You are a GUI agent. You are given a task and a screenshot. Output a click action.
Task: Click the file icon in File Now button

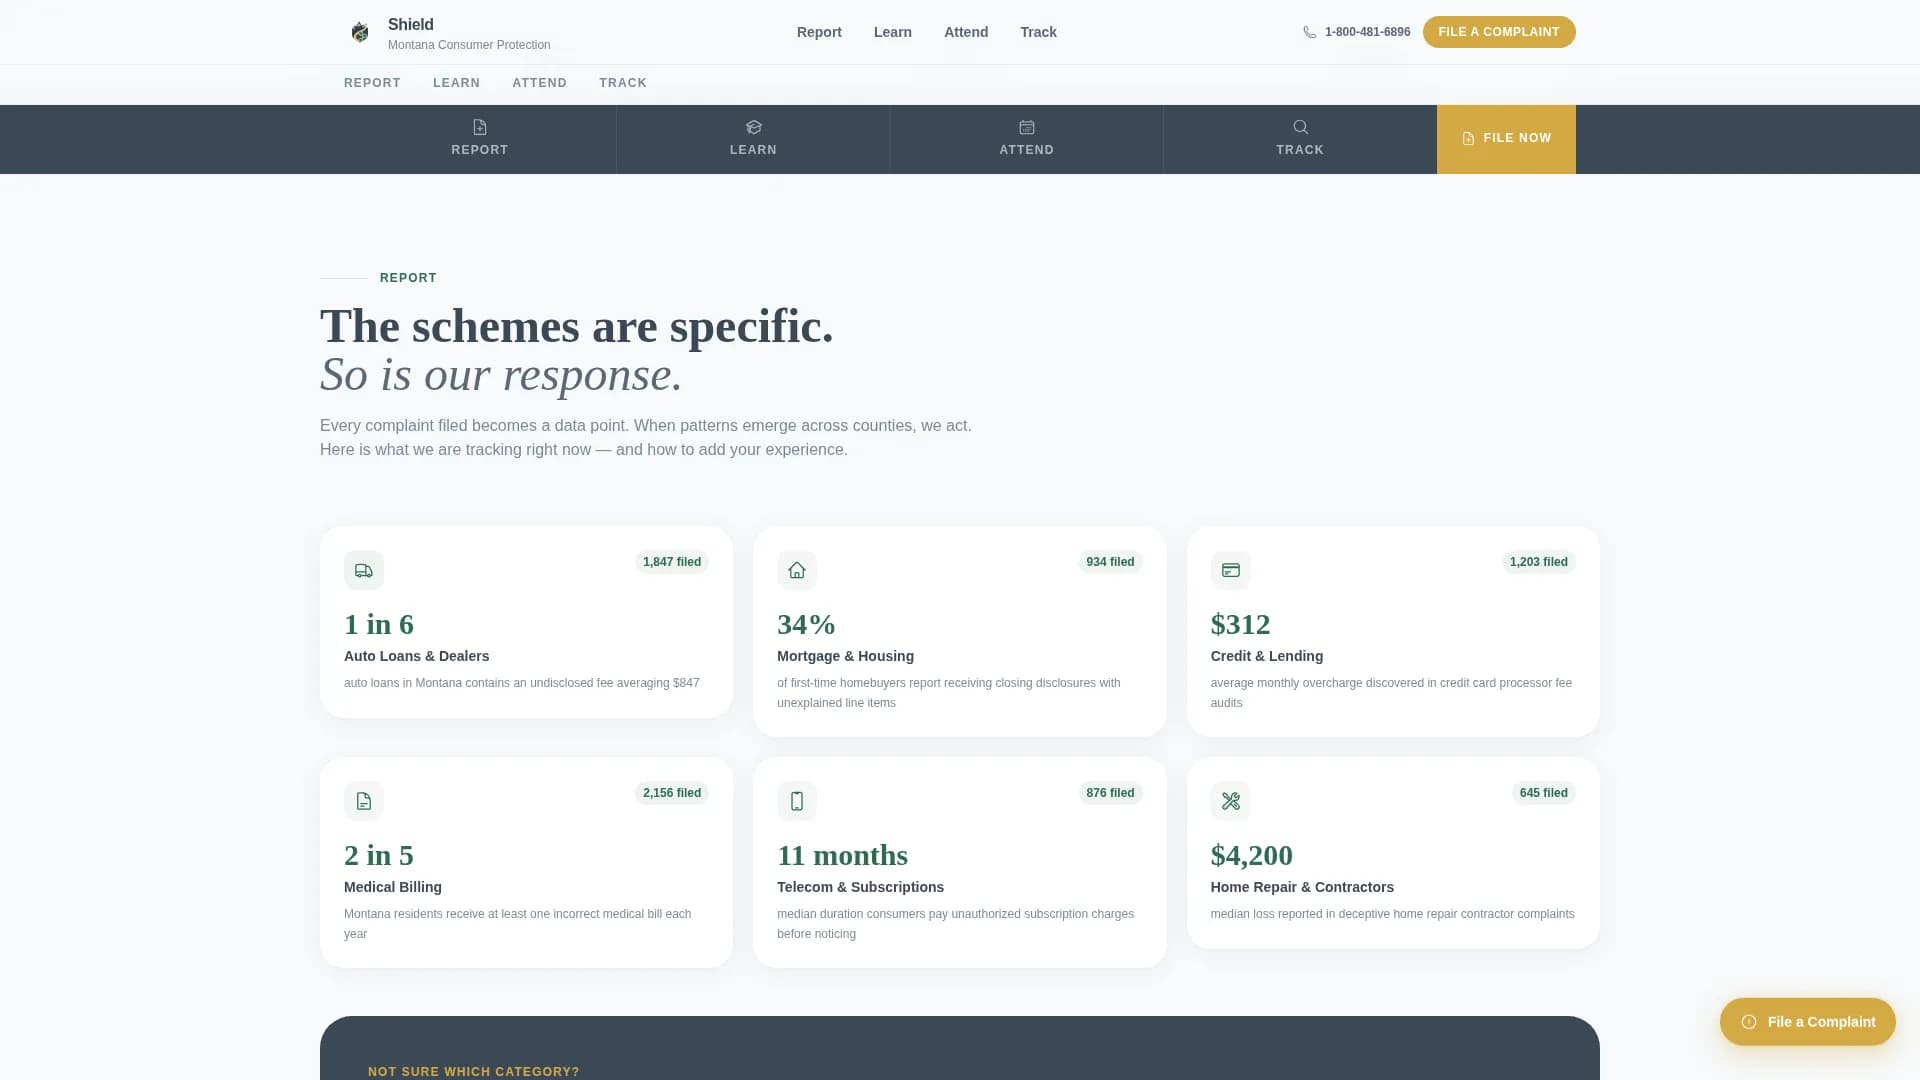[1468, 138]
